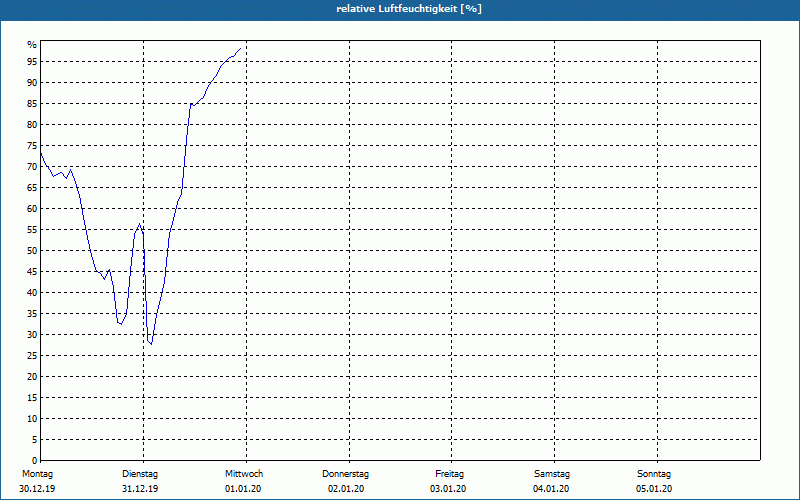800x500 pixels.
Task: Click the y-axis value 90
Action: point(32,83)
